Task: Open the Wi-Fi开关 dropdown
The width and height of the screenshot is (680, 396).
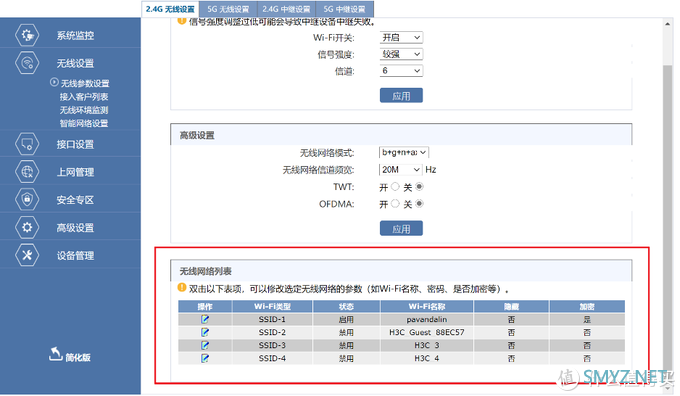Action: coord(401,38)
